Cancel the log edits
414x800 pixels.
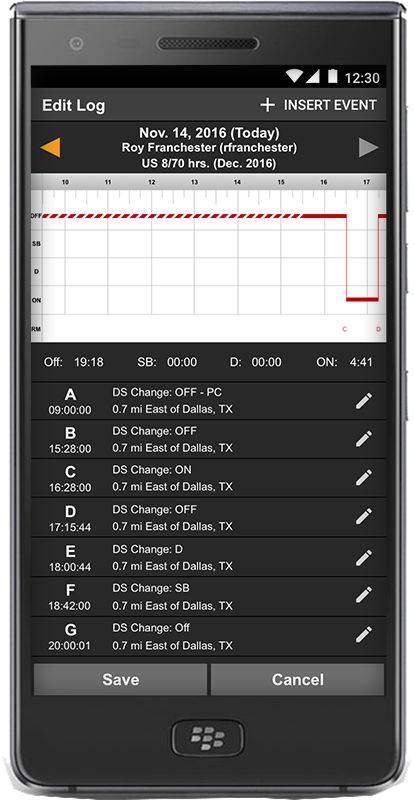pos(298,680)
